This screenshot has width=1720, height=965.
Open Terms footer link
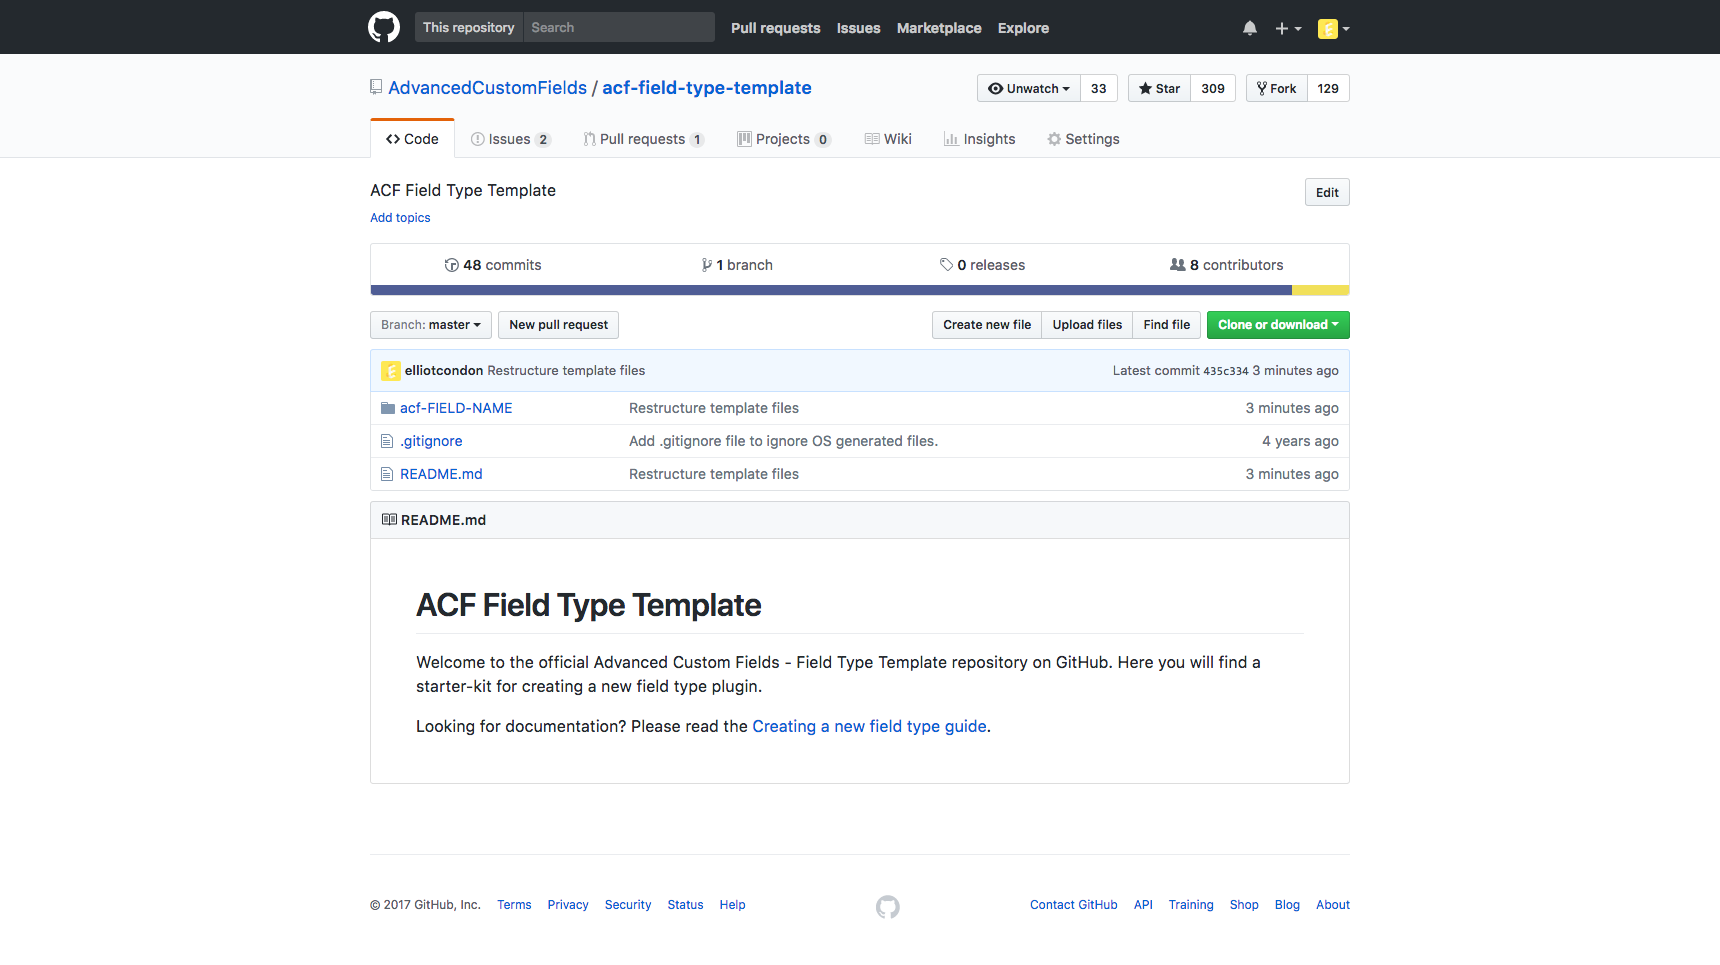coord(514,905)
